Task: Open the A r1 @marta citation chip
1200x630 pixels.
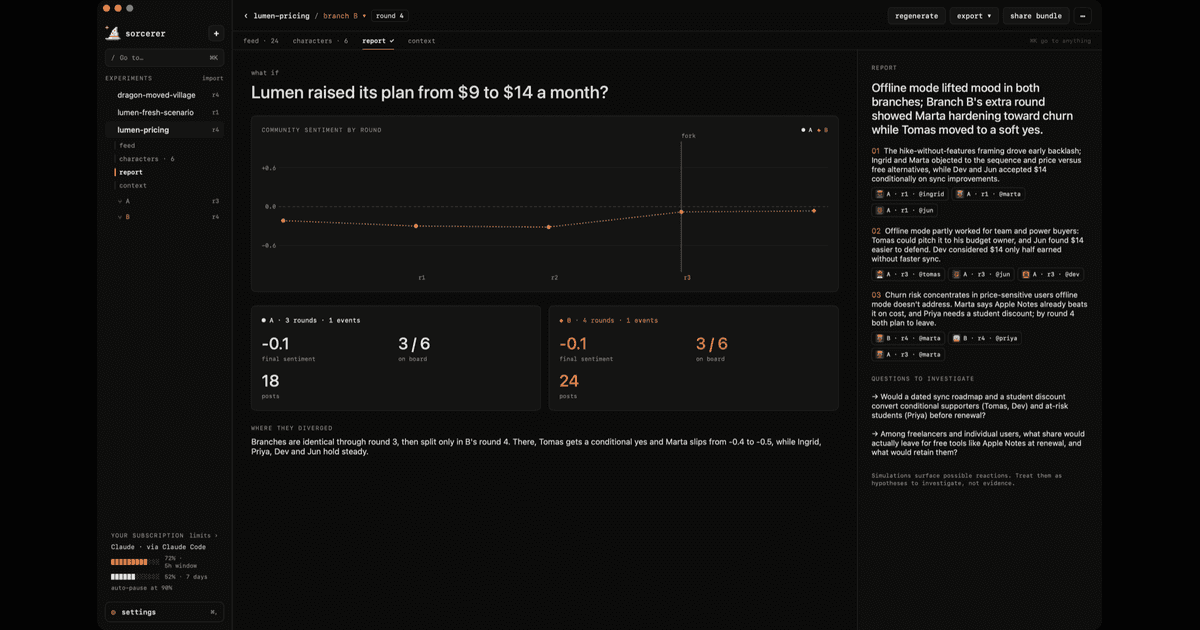Action: pyautogui.click(x=988, y=194)
